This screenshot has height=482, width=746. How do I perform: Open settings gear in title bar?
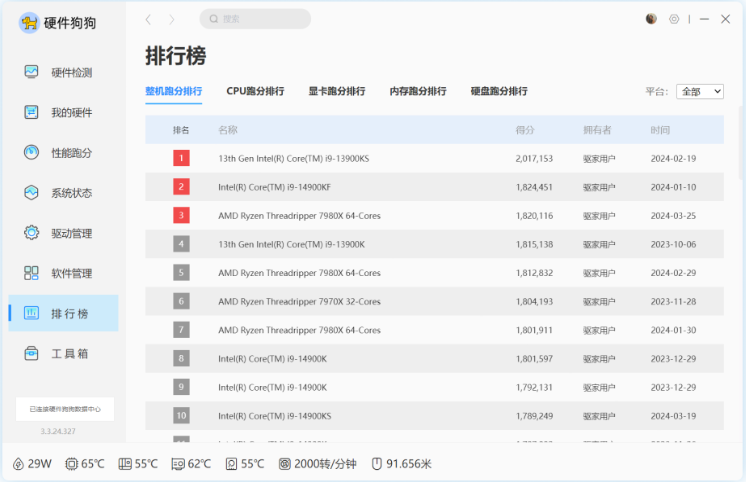point(674,19)
